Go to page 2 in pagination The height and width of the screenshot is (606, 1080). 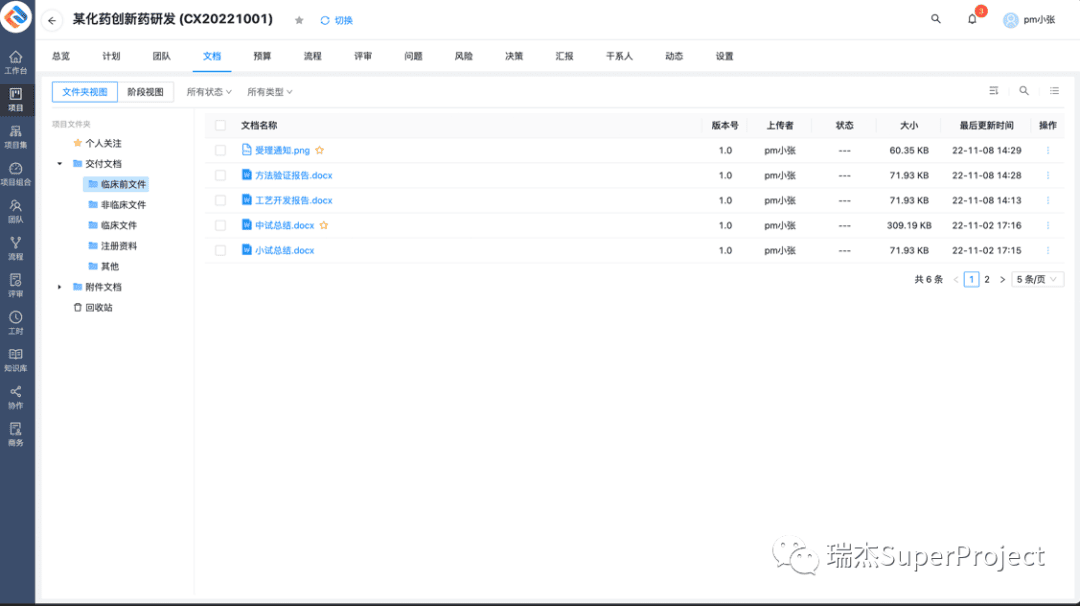tap(987, 280)
